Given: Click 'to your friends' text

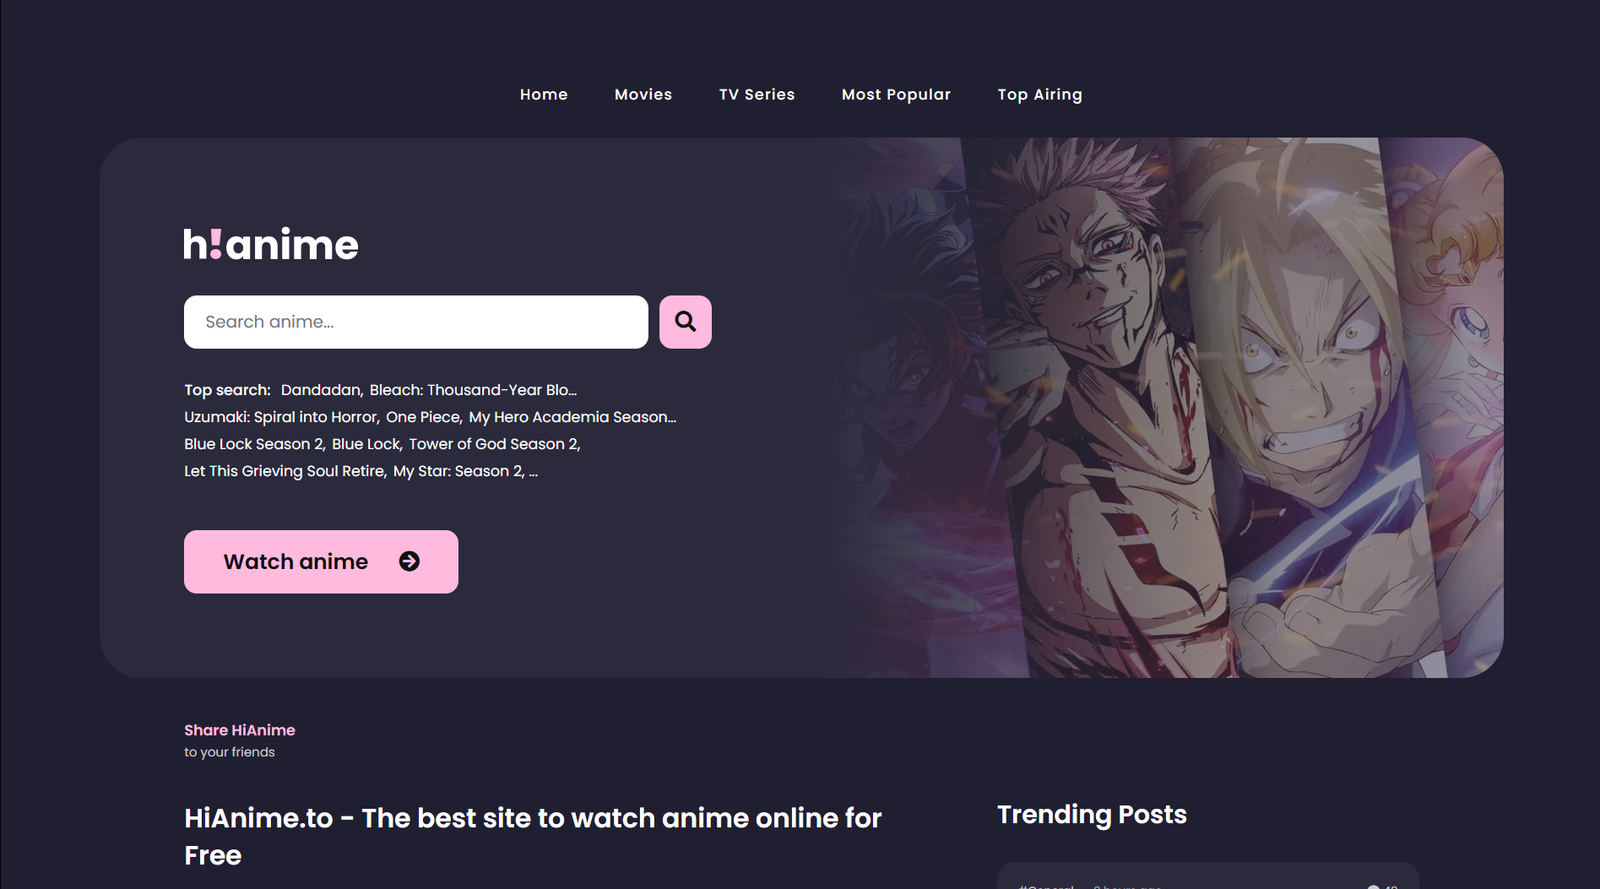Looking at the screenshot, I should click(229, 752).
